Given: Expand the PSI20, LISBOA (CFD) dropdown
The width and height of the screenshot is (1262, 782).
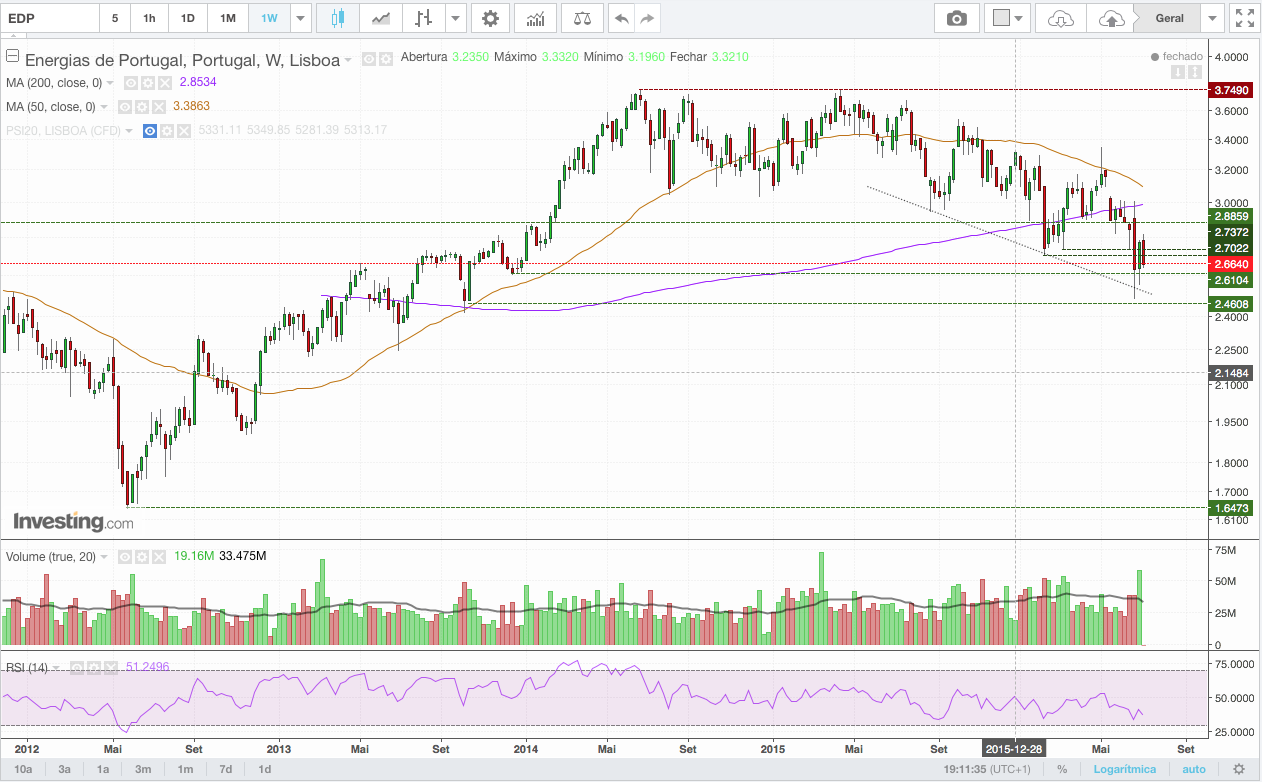Looking at the screenshot, I should point(129,131).
